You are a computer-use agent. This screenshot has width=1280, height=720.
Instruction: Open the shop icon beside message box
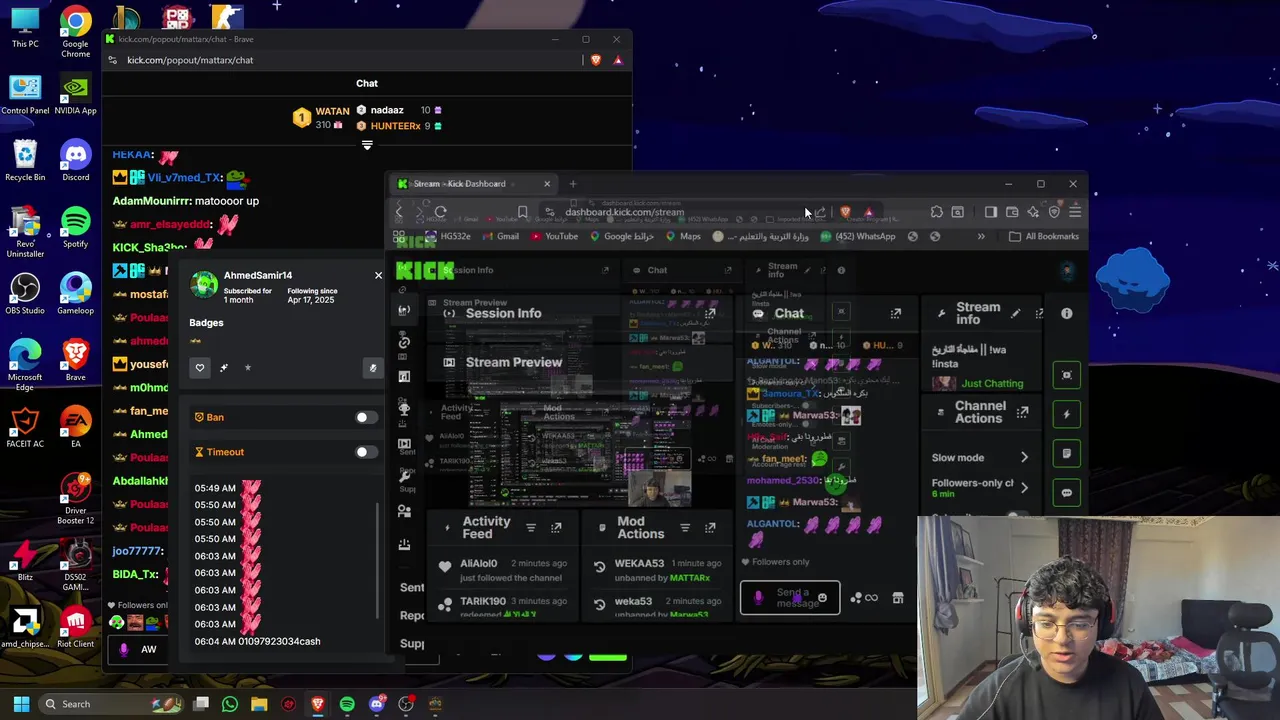click(x=898, y=598)
